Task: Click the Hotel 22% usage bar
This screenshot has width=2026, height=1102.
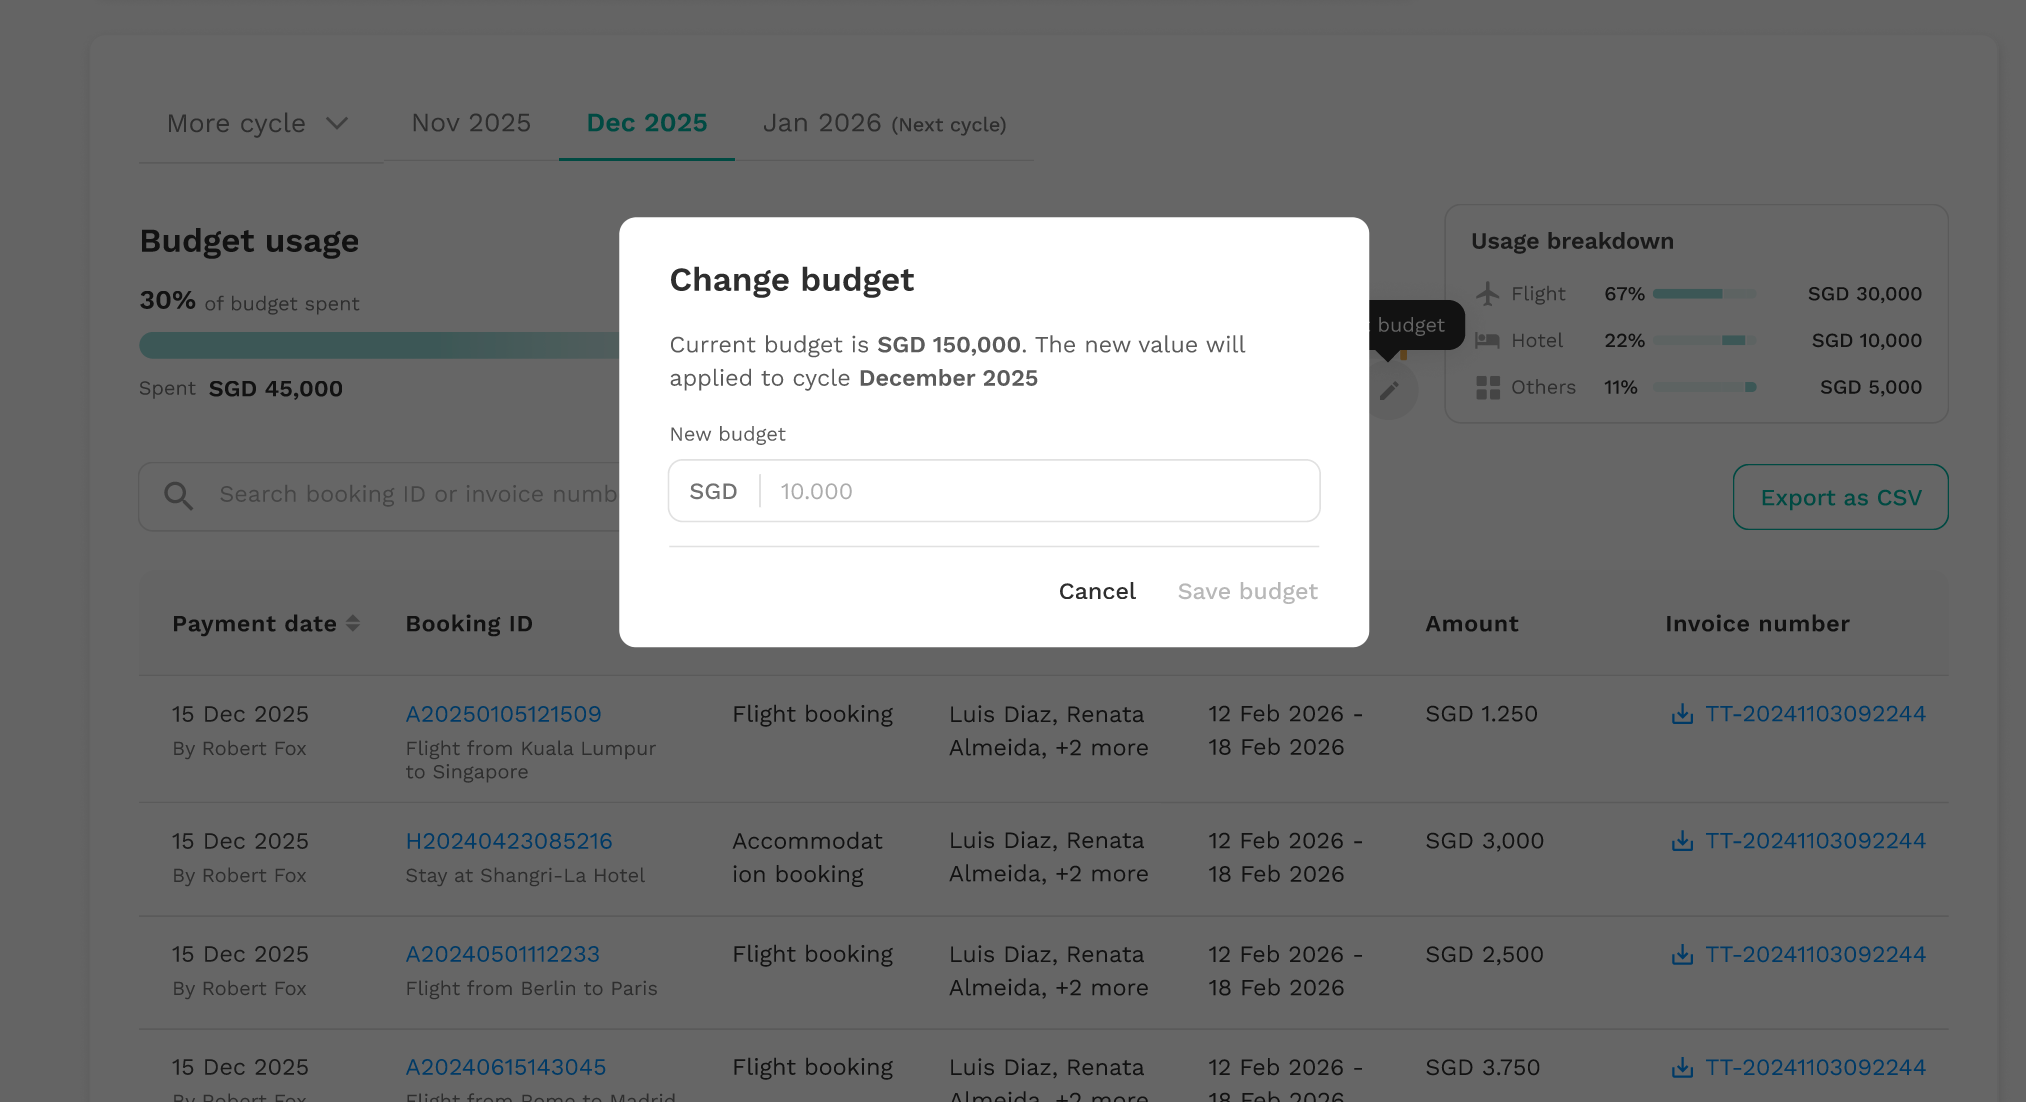Action: (1705, 341)
